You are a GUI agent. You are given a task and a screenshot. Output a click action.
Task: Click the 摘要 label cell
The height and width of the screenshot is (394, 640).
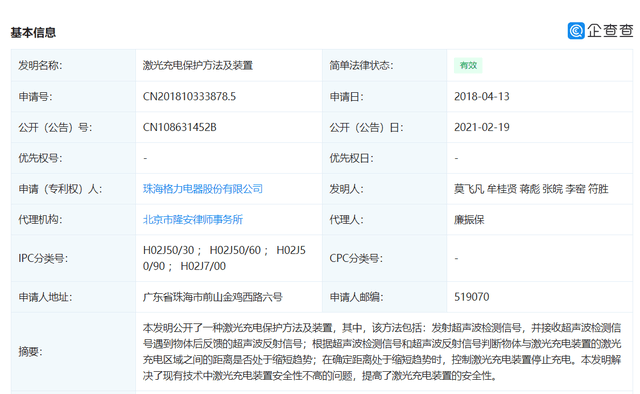73,352
